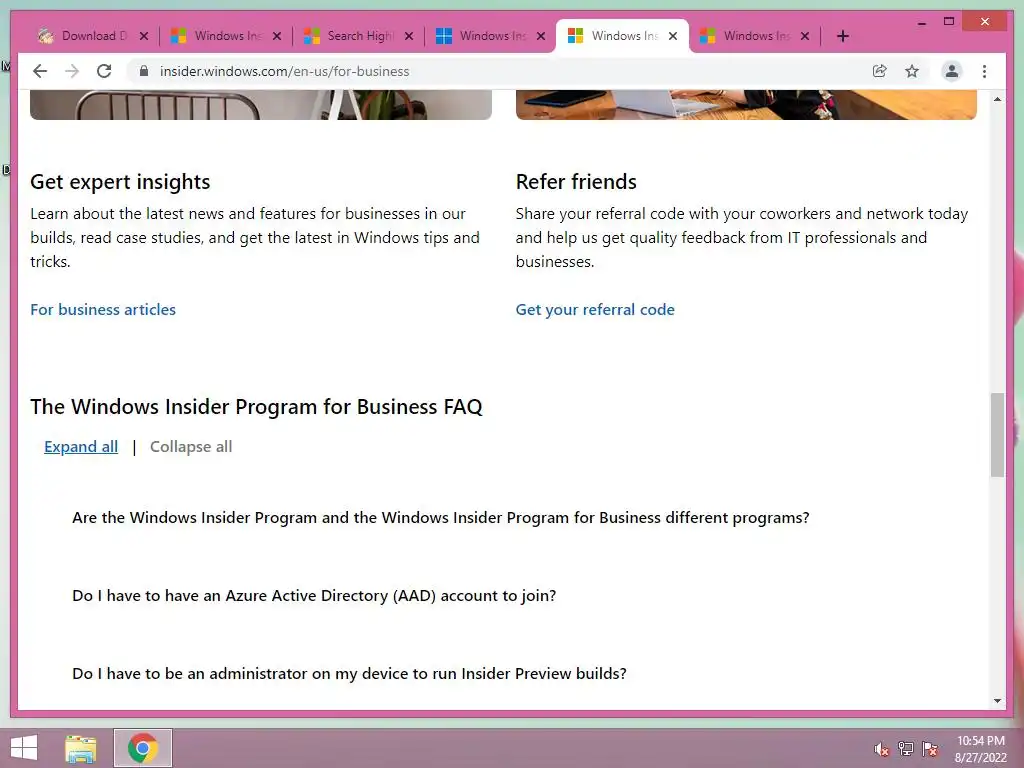Click the forward navigation arrow
The image size is (1024, 768).
[x=72, y=71]
